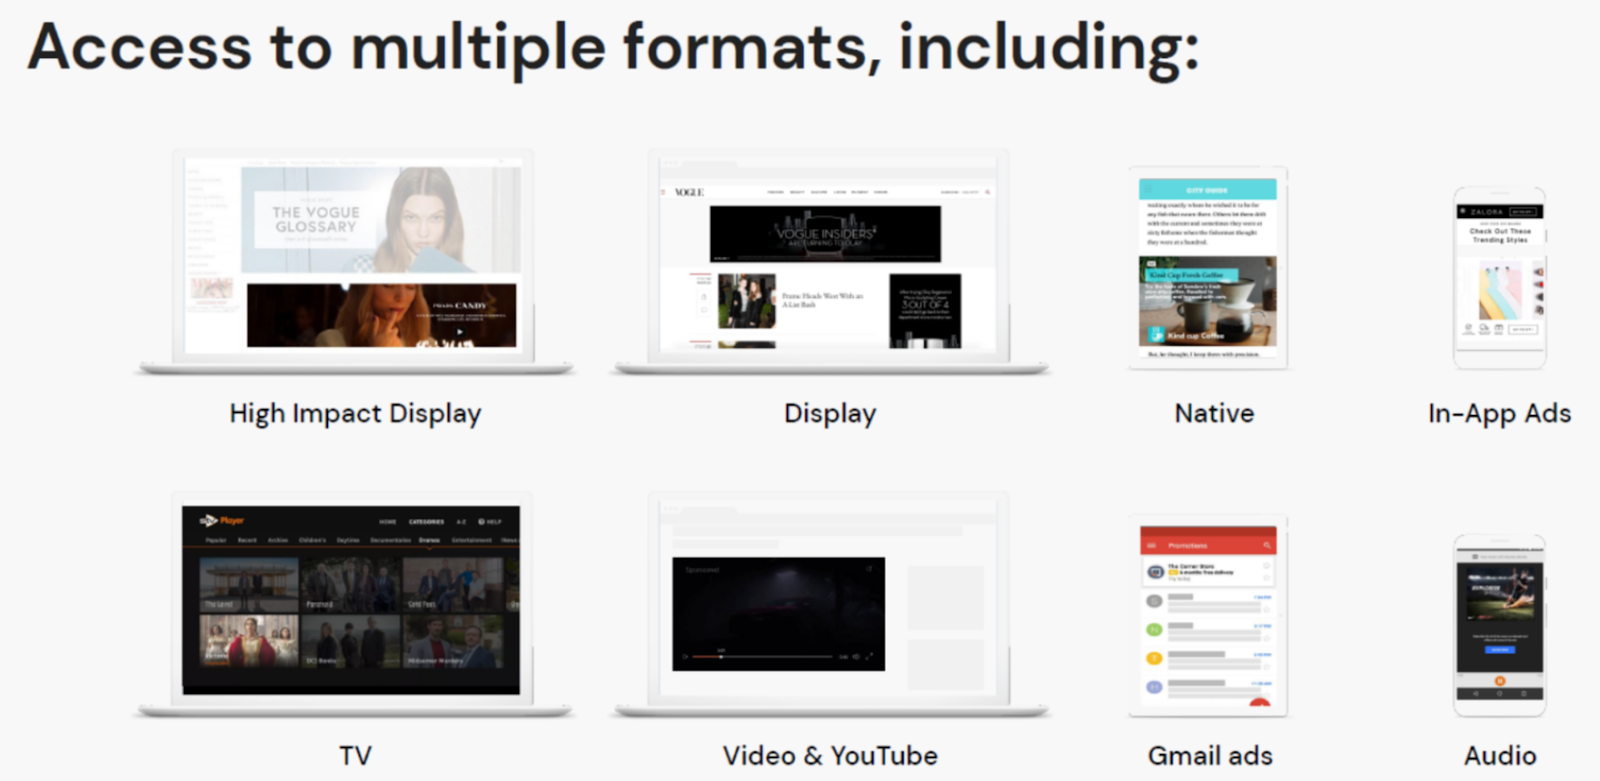Viewport: 1600px width, 781px height.
Task: Click the 3 Out of 4 sidebar ad
Action: tap(925, 310)
